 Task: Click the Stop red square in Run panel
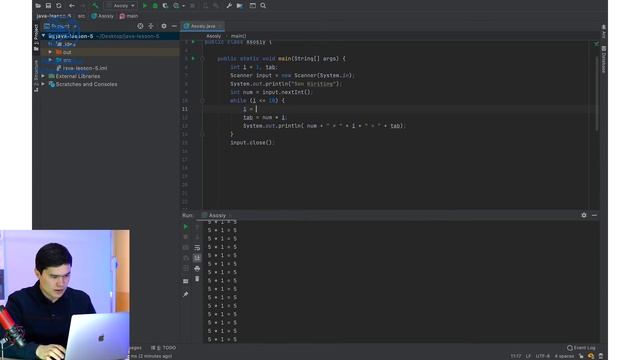pyautogui.click(x=186, y=237)
